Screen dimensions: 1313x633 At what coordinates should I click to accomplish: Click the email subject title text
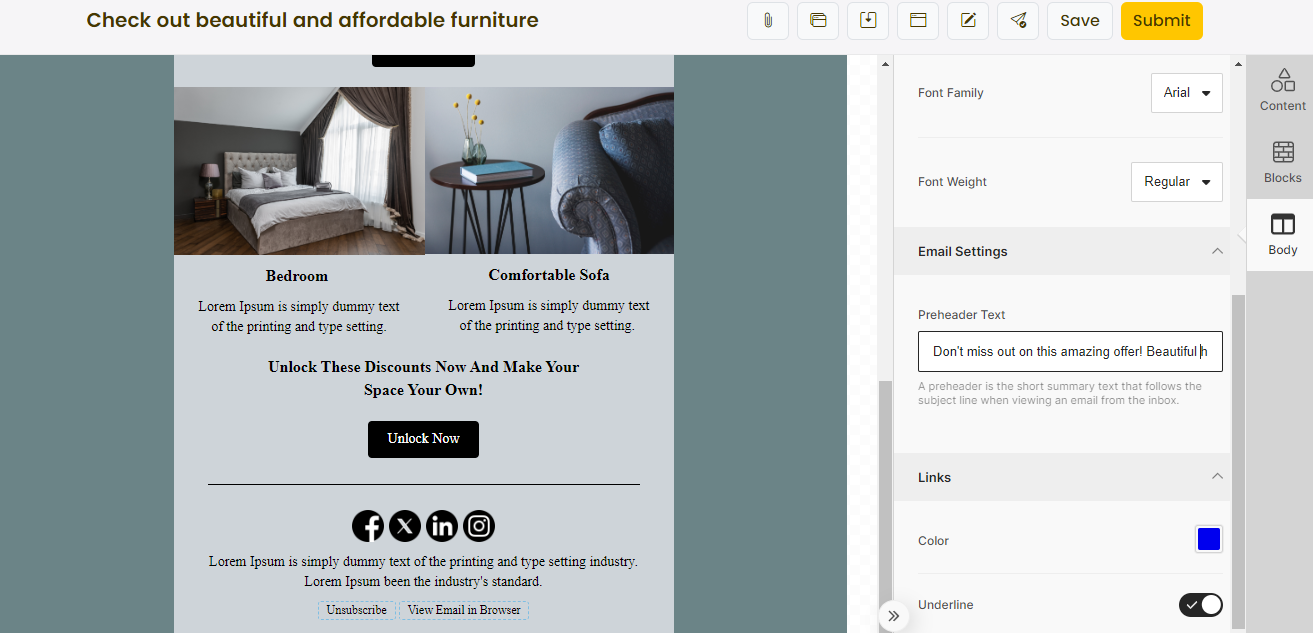(x=313, y=20)
